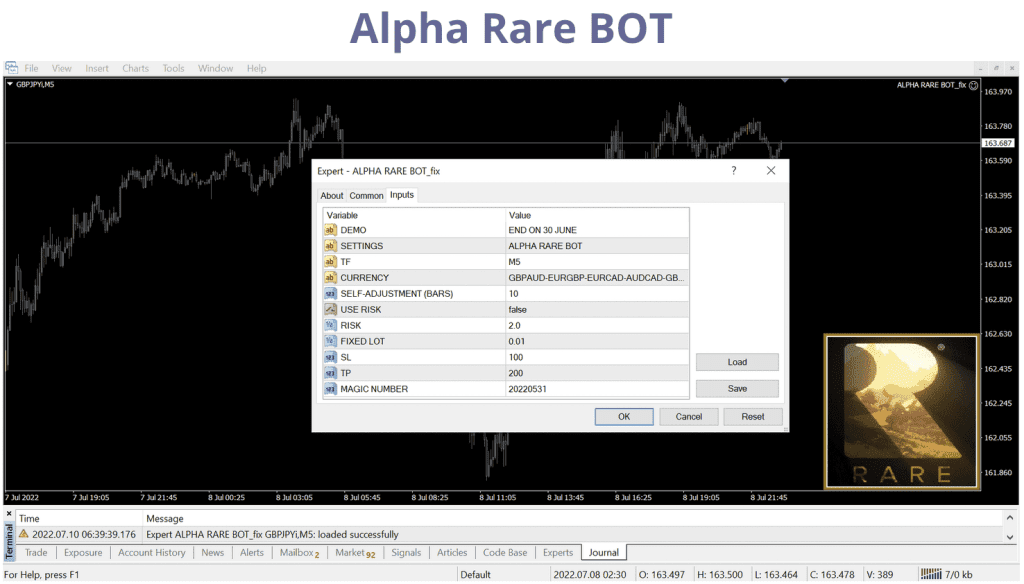Open the Window menu
The height and width of the screenshot is (584, 1024).
[x=216, y=68]
